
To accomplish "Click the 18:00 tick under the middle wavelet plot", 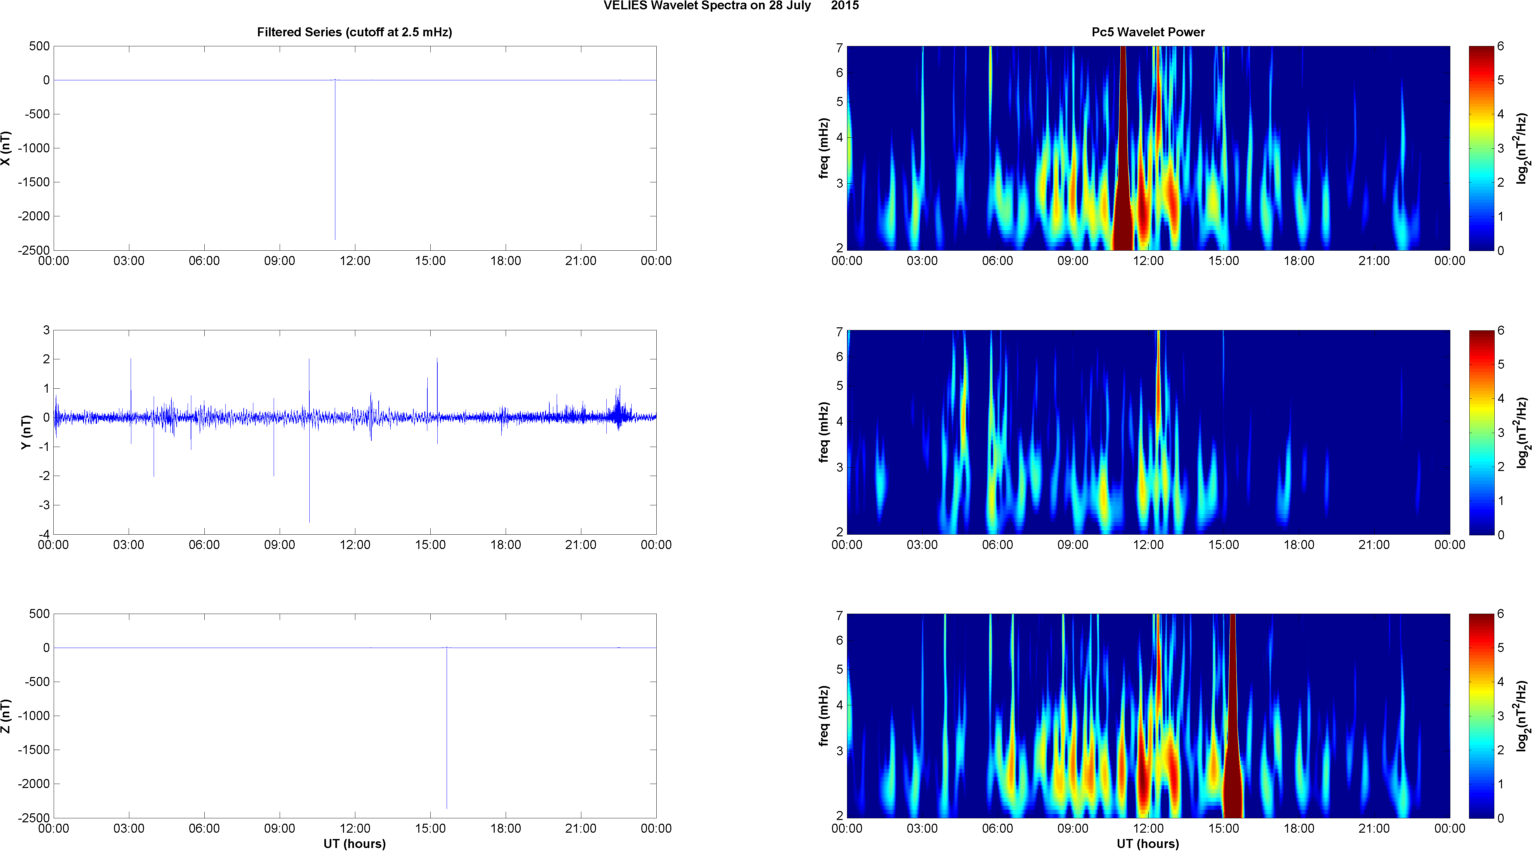I will (1299, 545).
